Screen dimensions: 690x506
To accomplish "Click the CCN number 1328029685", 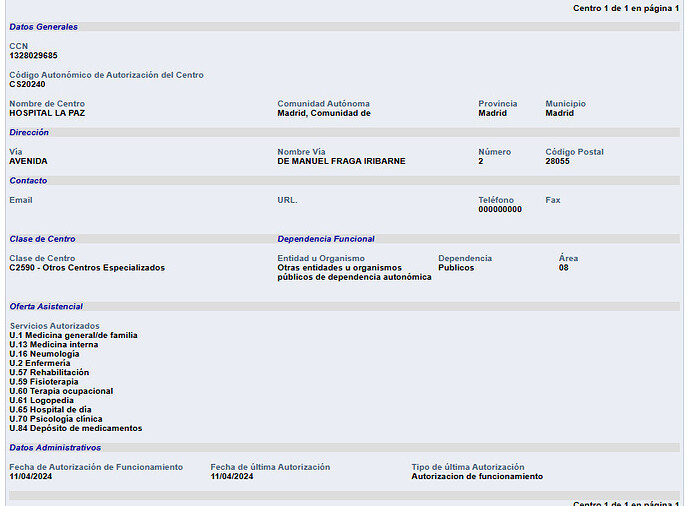I will pos(33,56).
